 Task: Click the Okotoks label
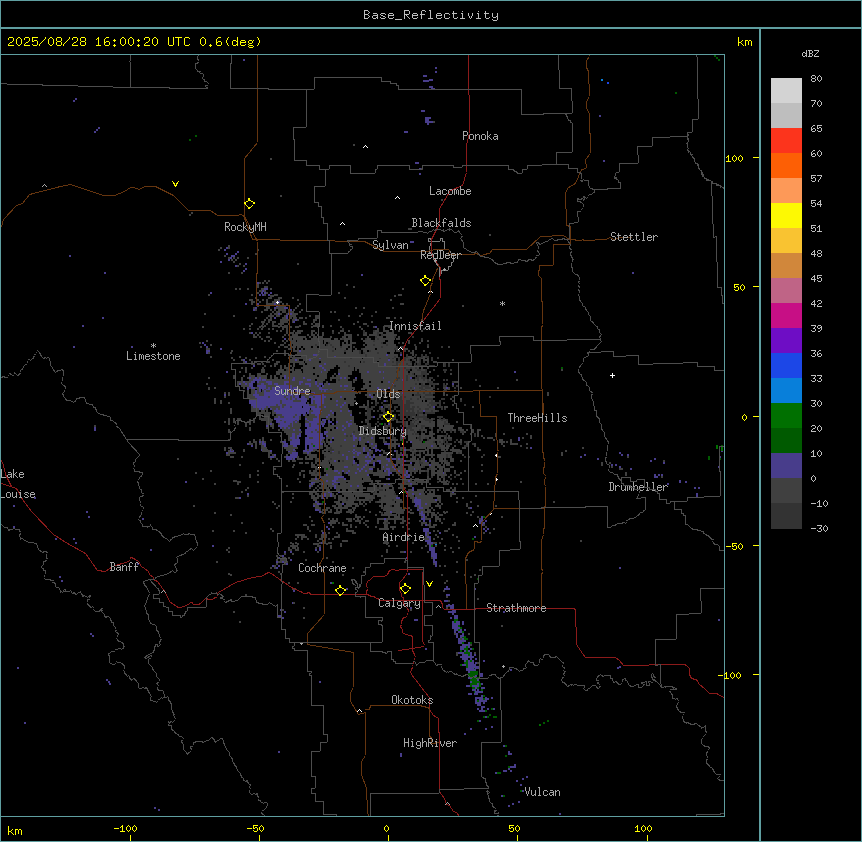click(412, 700)
